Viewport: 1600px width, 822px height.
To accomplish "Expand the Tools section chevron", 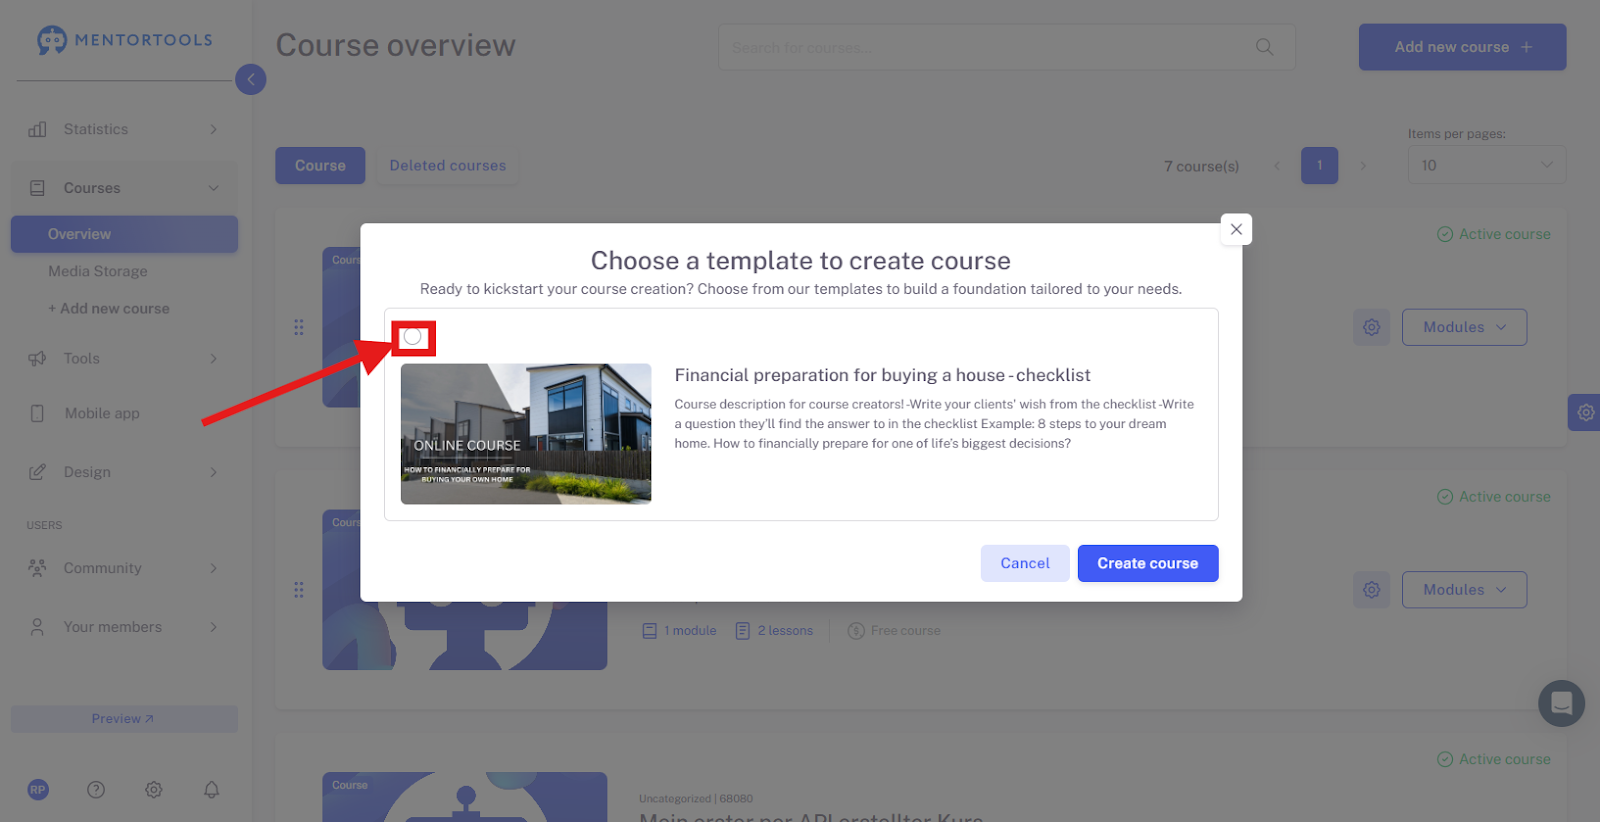I will tap(213, 358).
